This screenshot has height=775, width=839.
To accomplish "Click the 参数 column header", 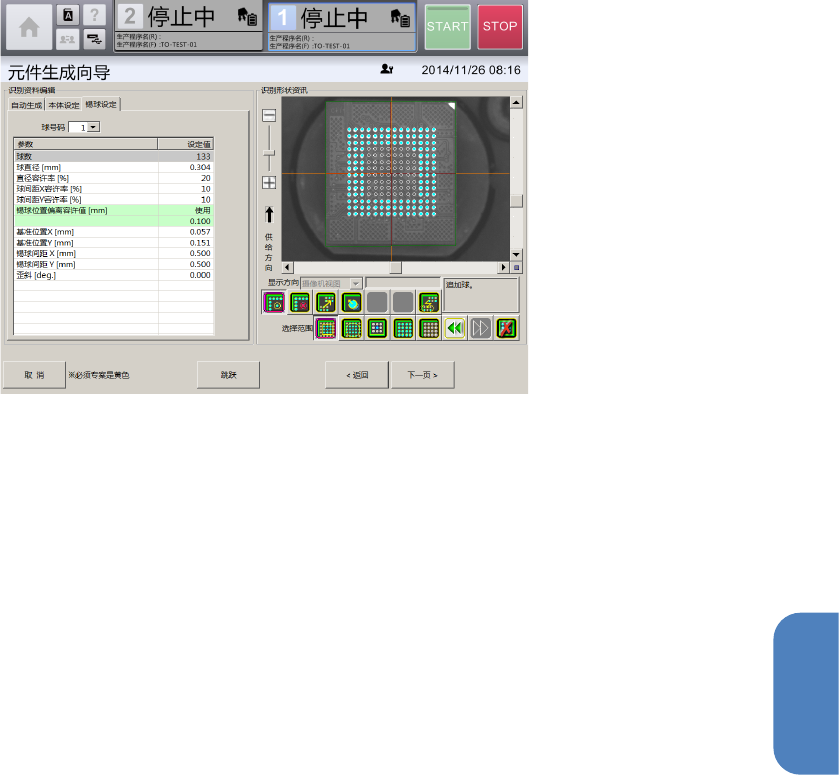I will (x=86, y=144).
